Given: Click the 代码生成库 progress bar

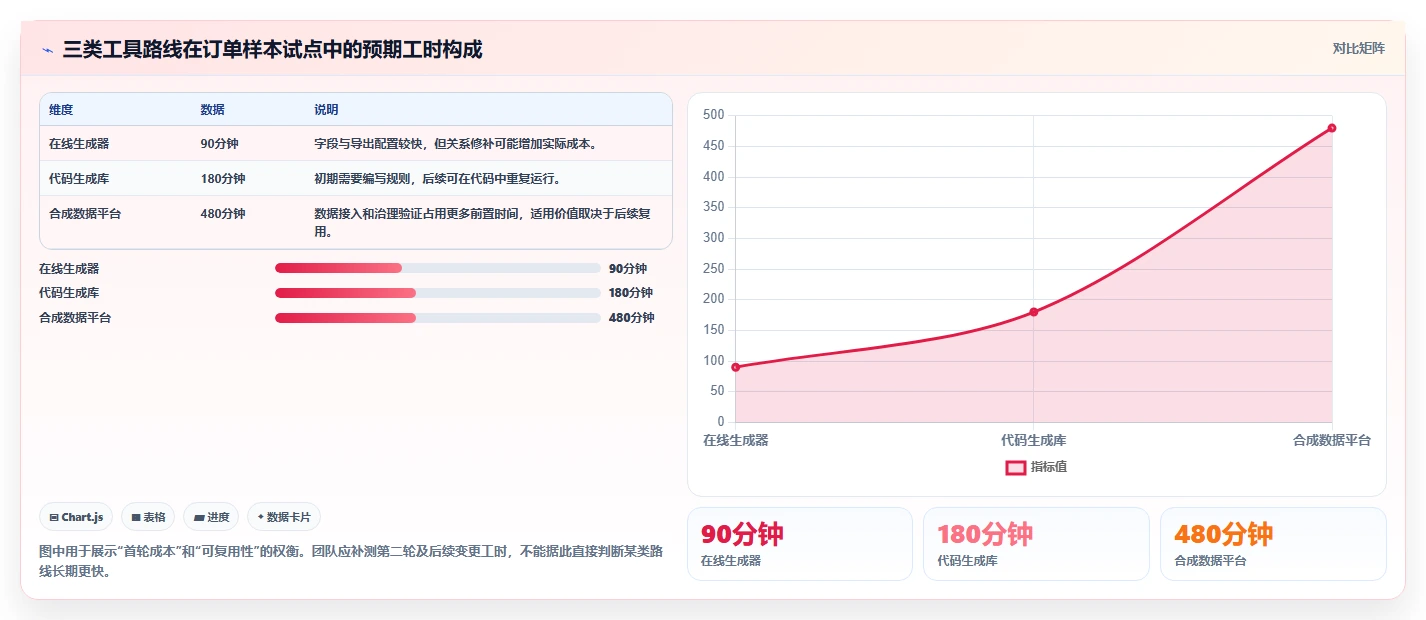Looking at the screenshot, I should click(437, 293).
